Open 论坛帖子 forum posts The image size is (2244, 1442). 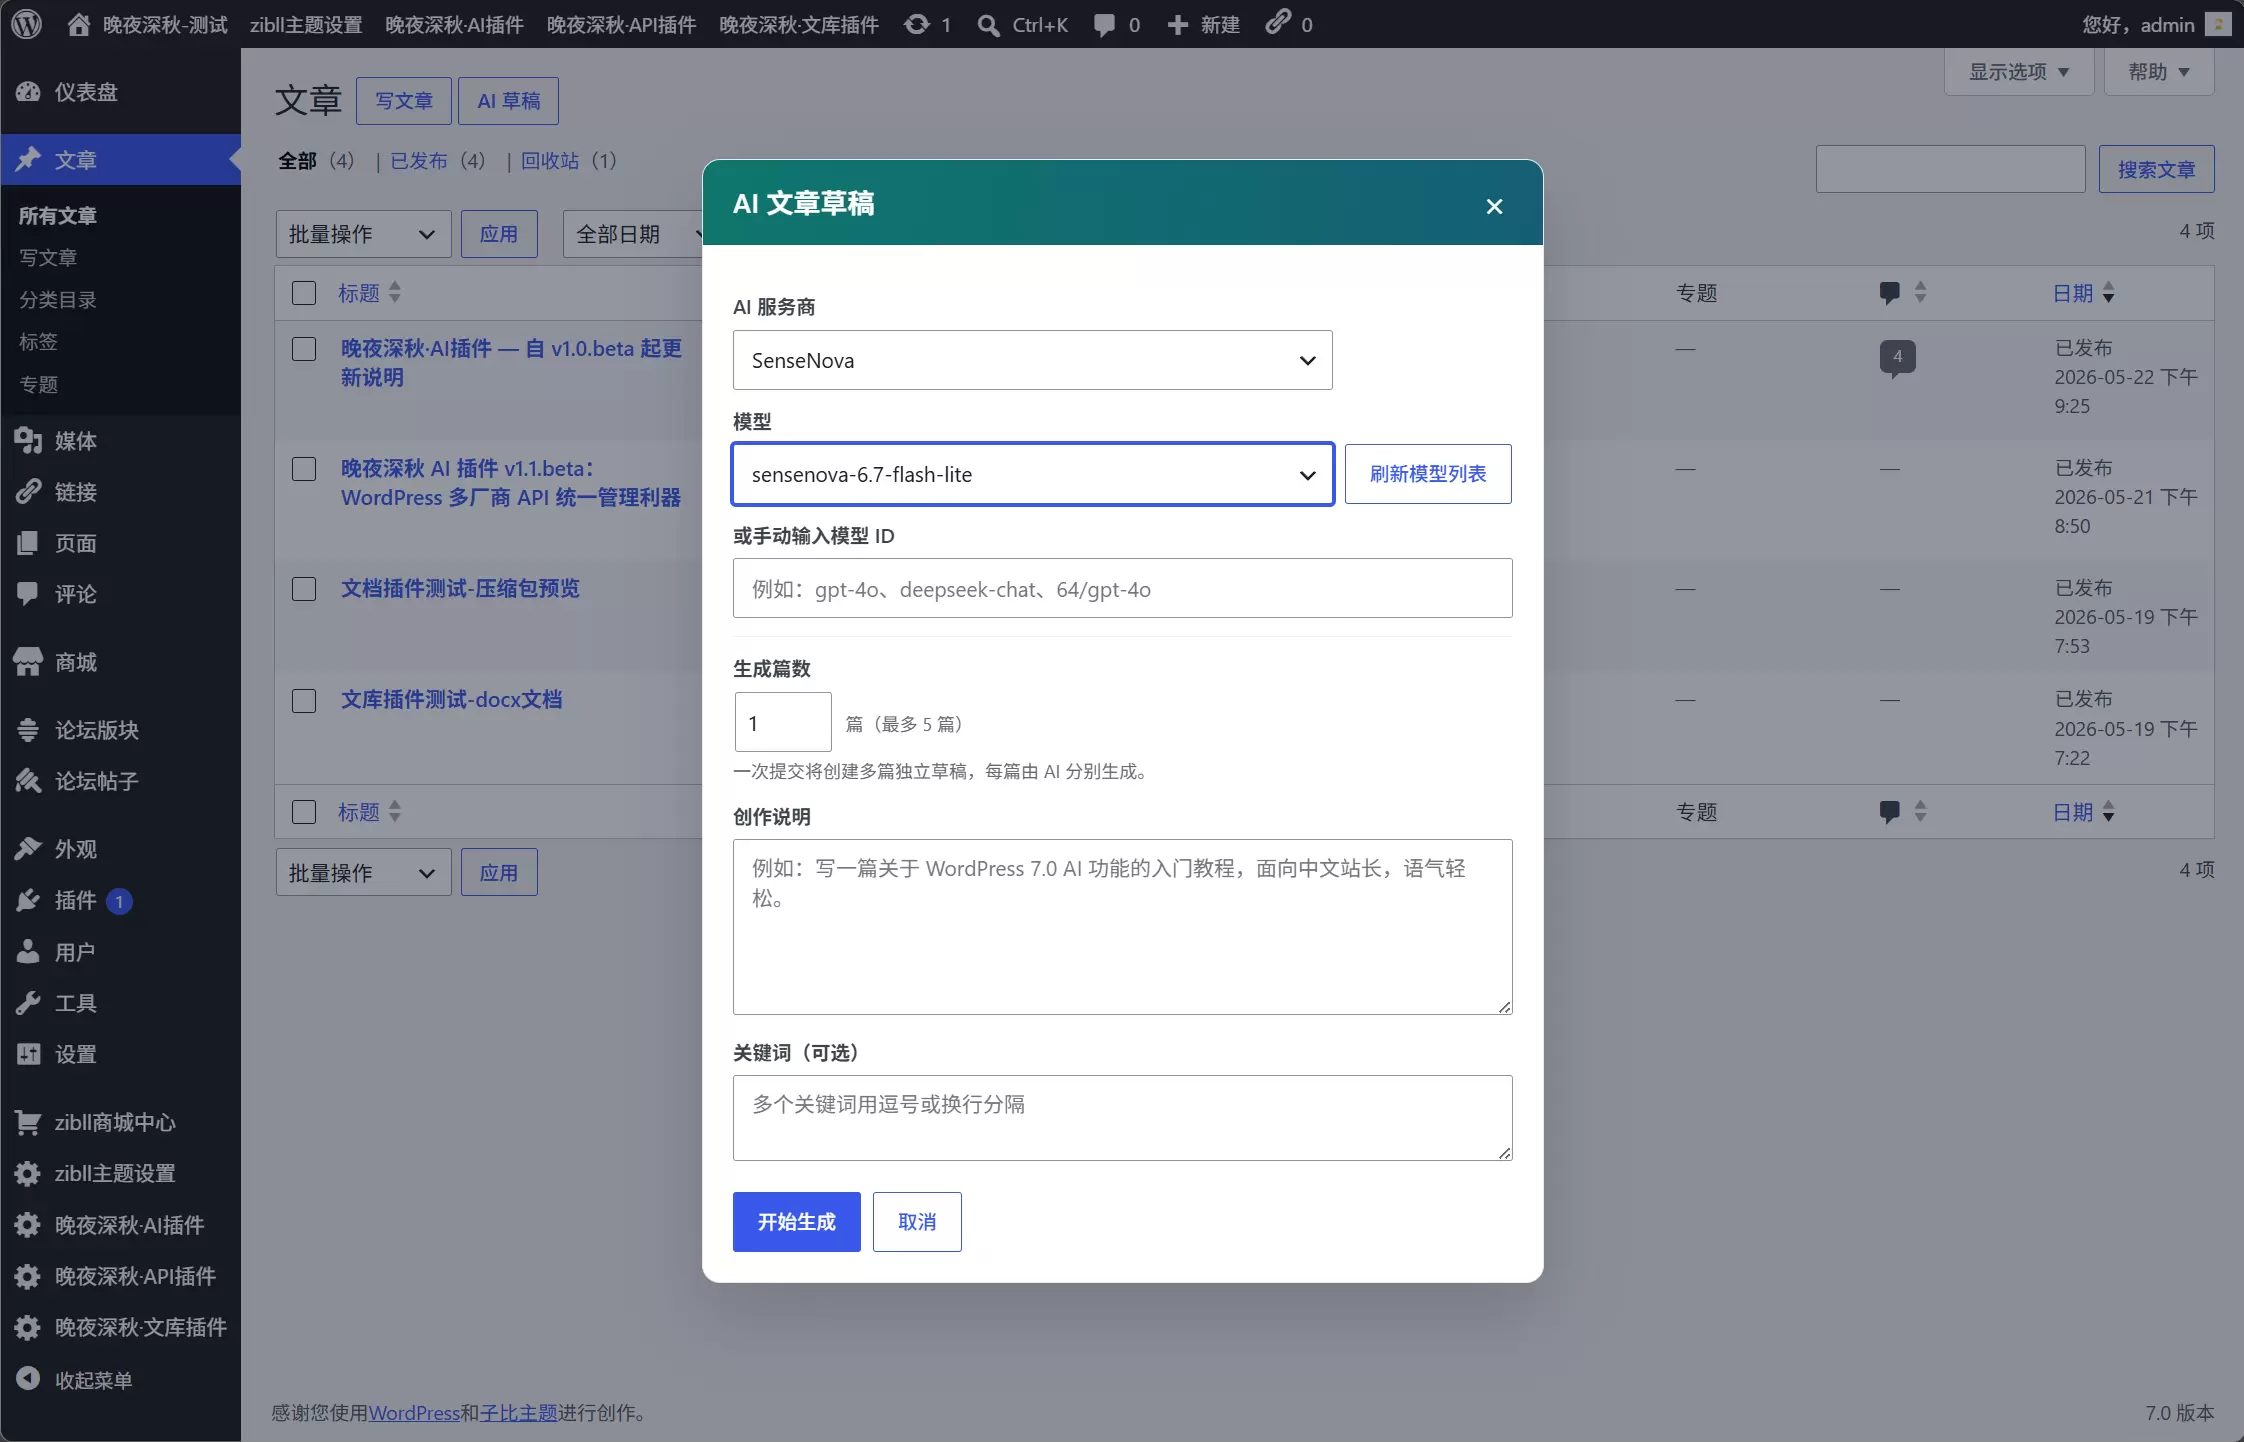point(120,781)
